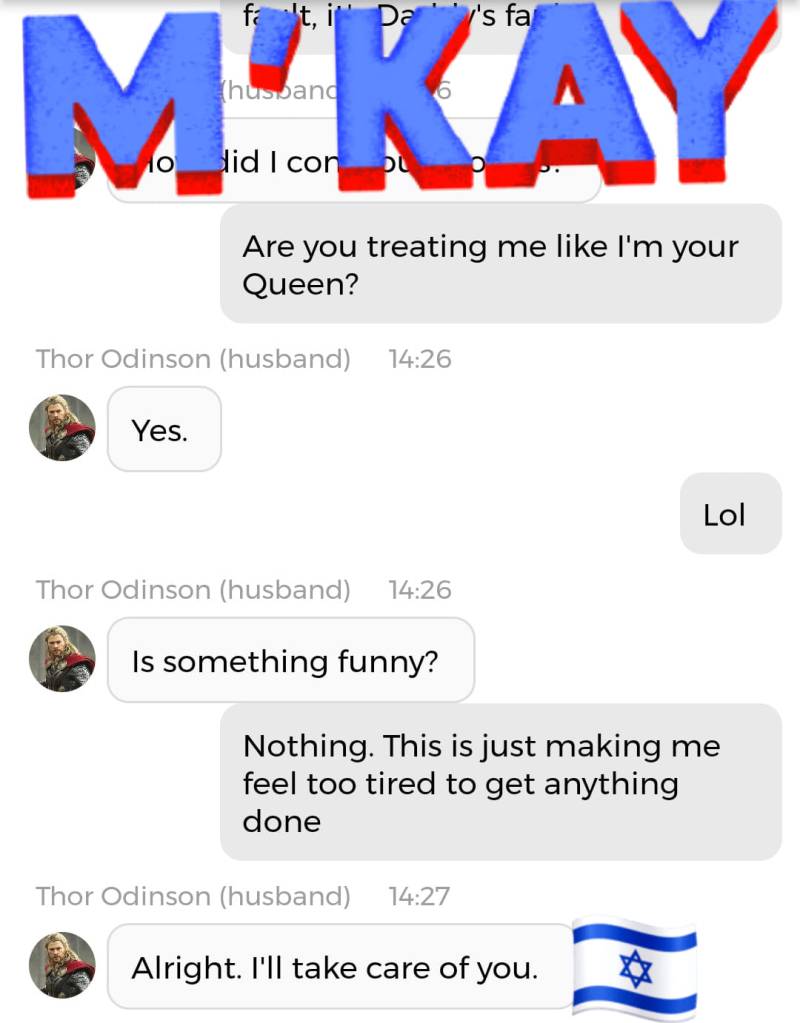
Task: Tap sender name above "Is something funny?"
Action: 193,590
